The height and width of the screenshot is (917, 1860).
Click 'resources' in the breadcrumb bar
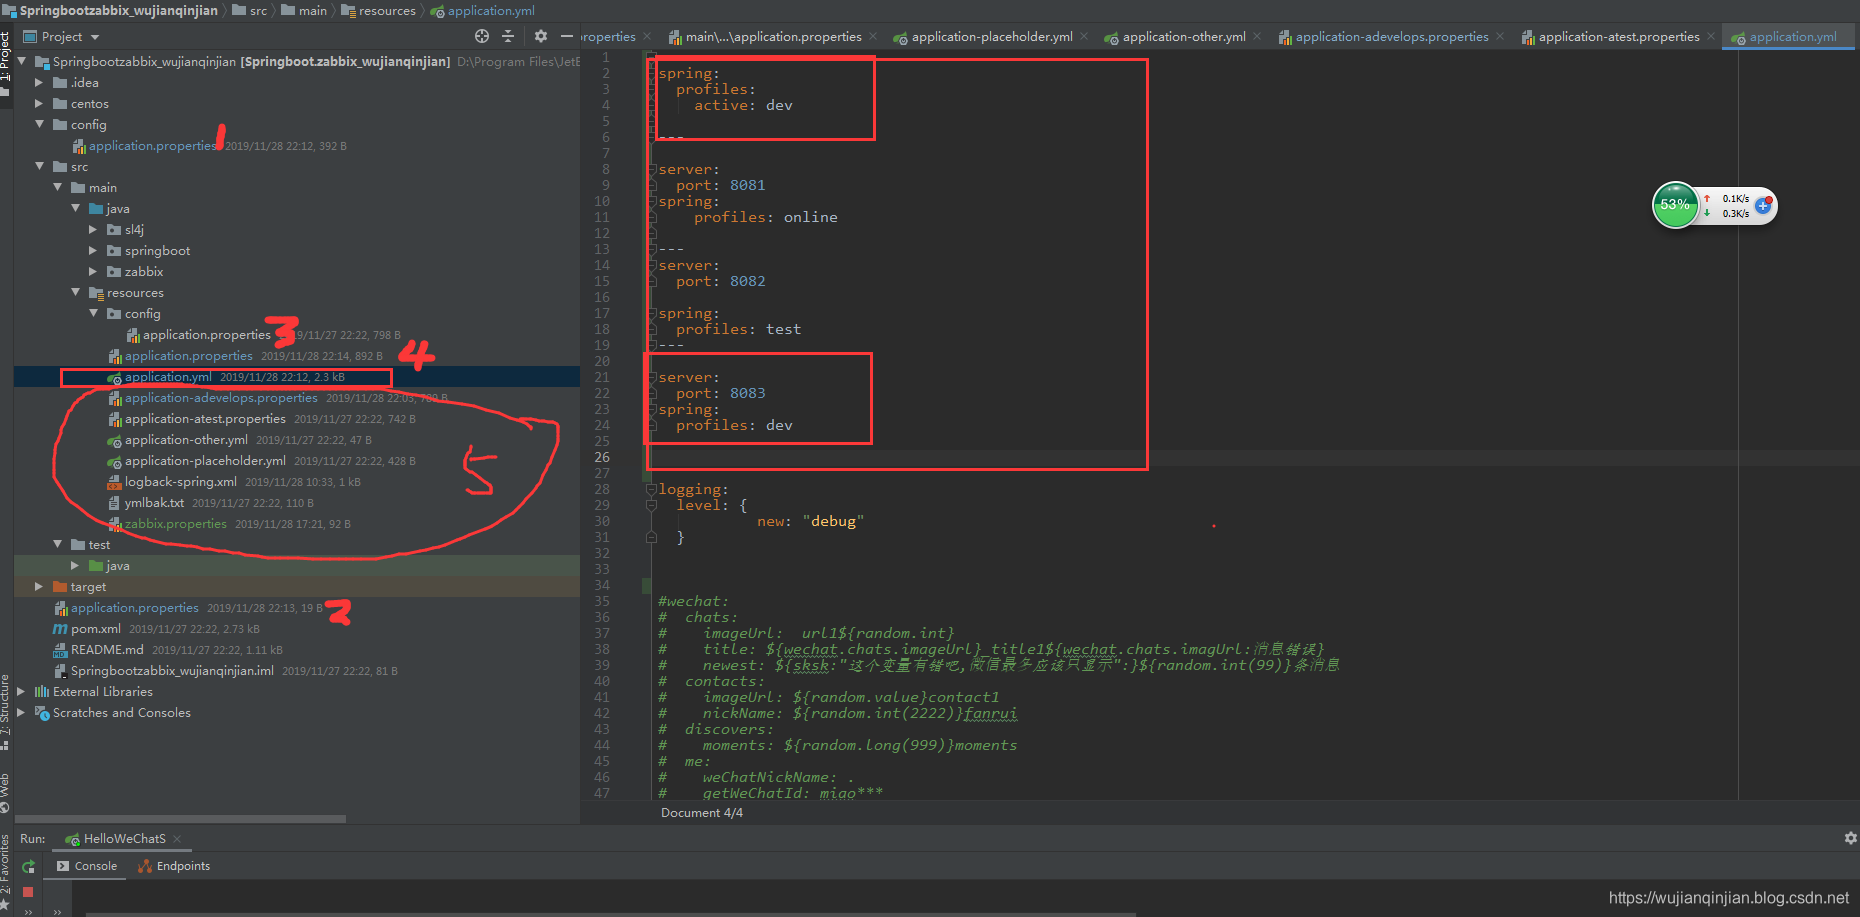(x=387, y=10)
